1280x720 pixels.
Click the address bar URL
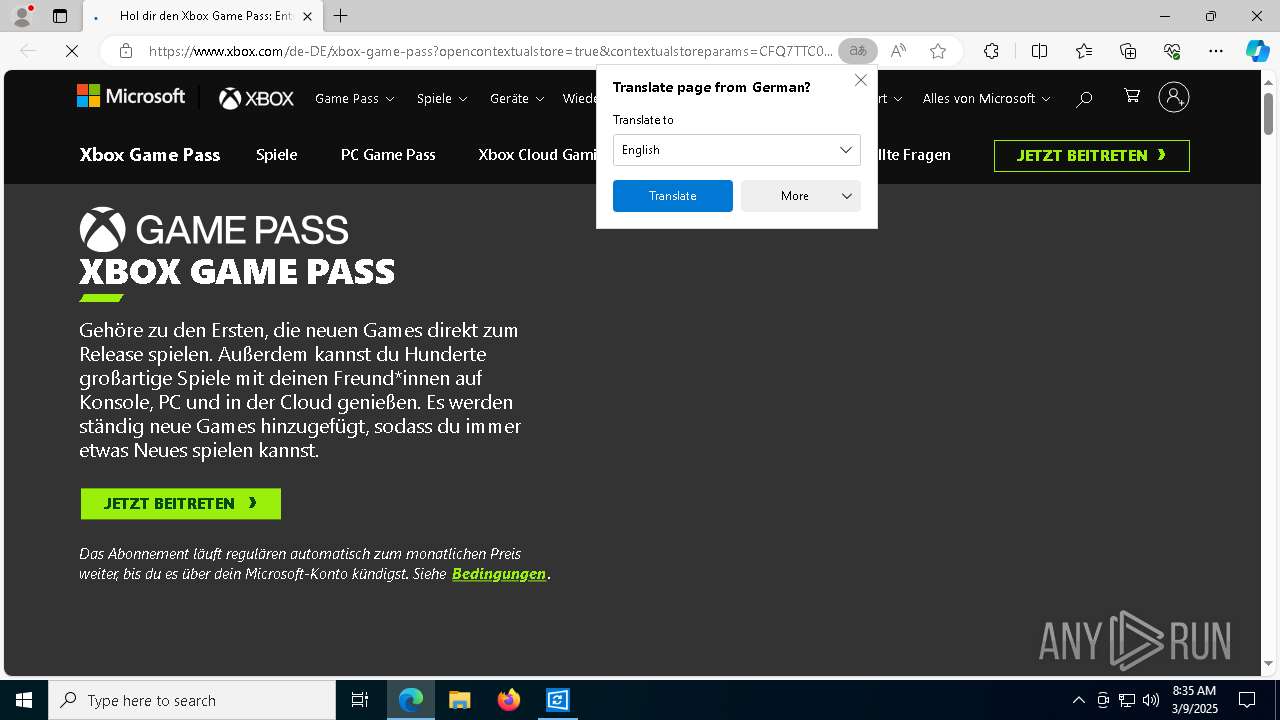490,51
